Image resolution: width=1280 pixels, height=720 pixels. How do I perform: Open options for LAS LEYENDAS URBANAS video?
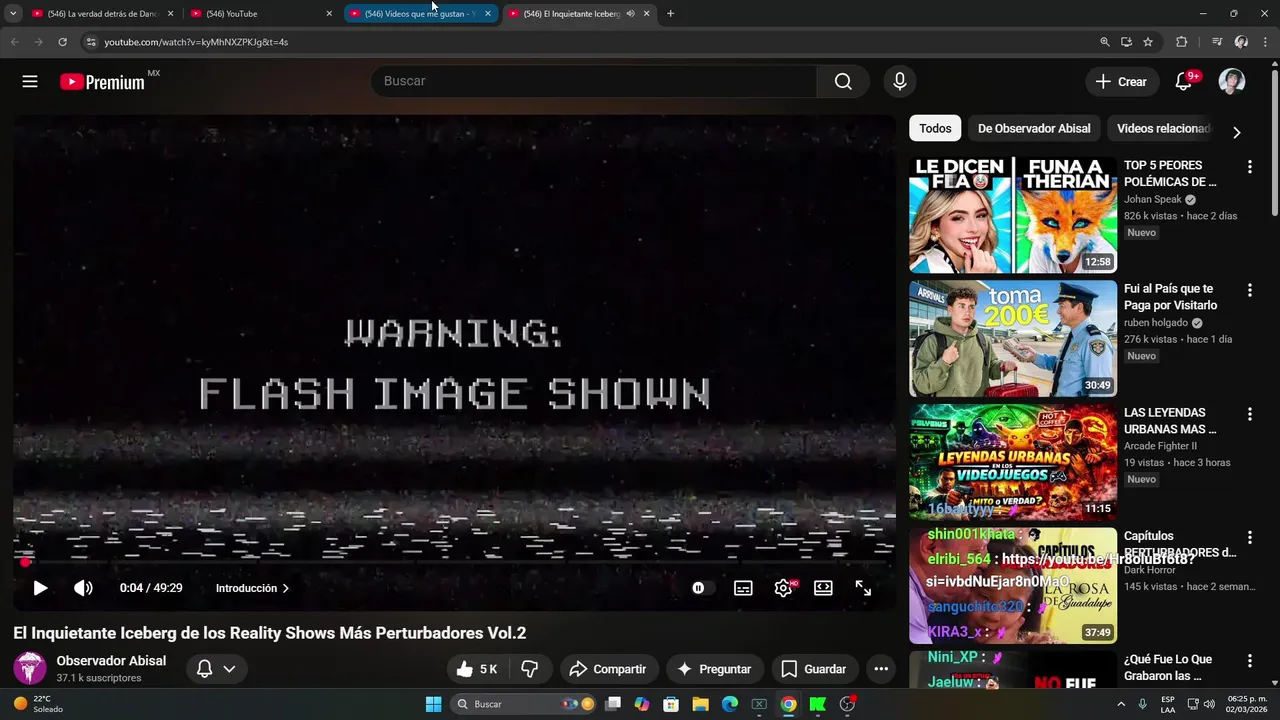click(x=1249, y=414)
